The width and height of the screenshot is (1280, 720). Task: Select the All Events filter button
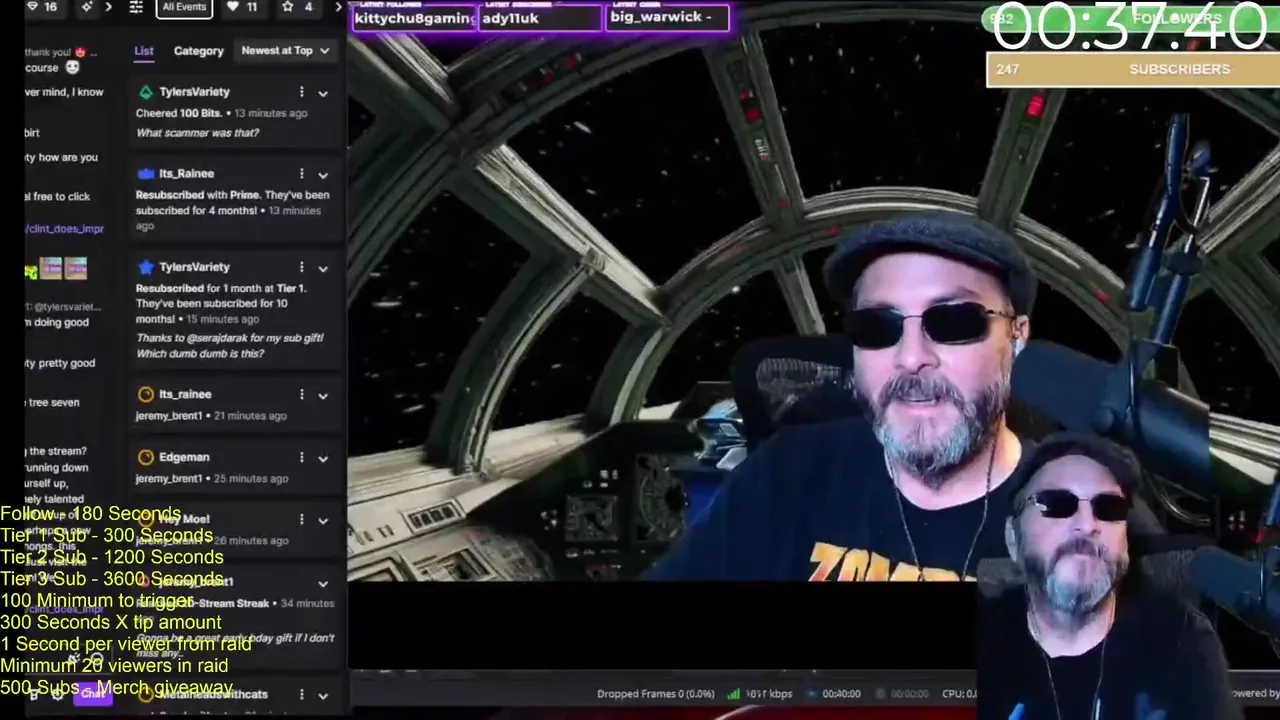[x=184, y=7]
